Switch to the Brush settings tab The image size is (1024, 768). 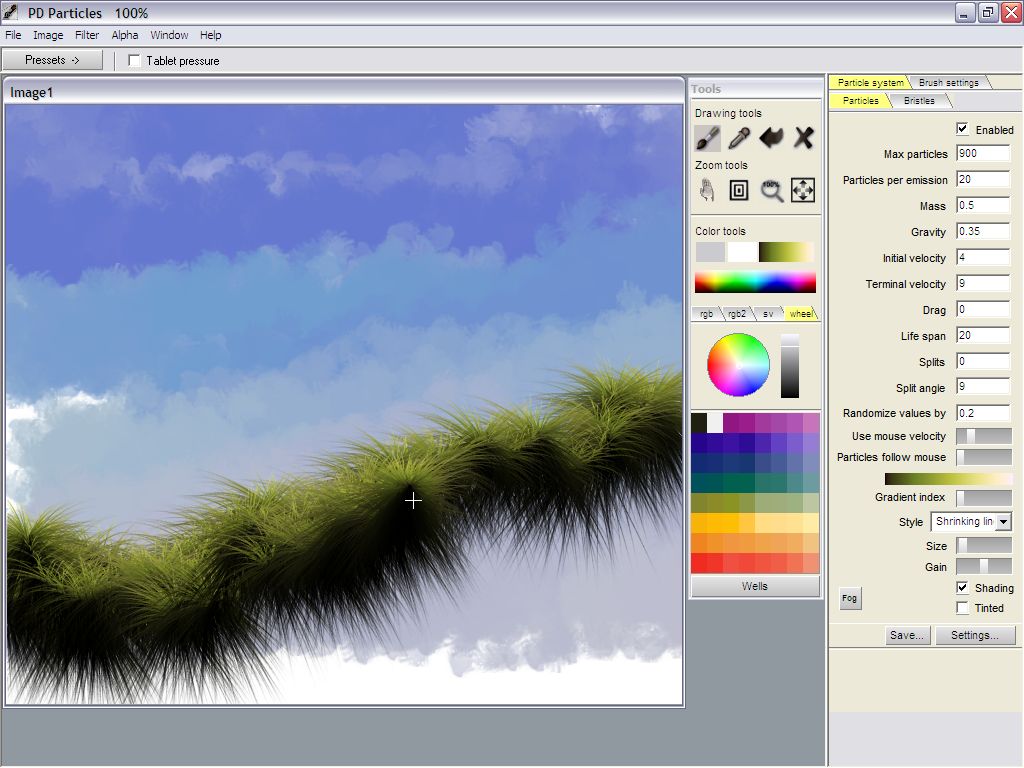click(x=948, y=82)
